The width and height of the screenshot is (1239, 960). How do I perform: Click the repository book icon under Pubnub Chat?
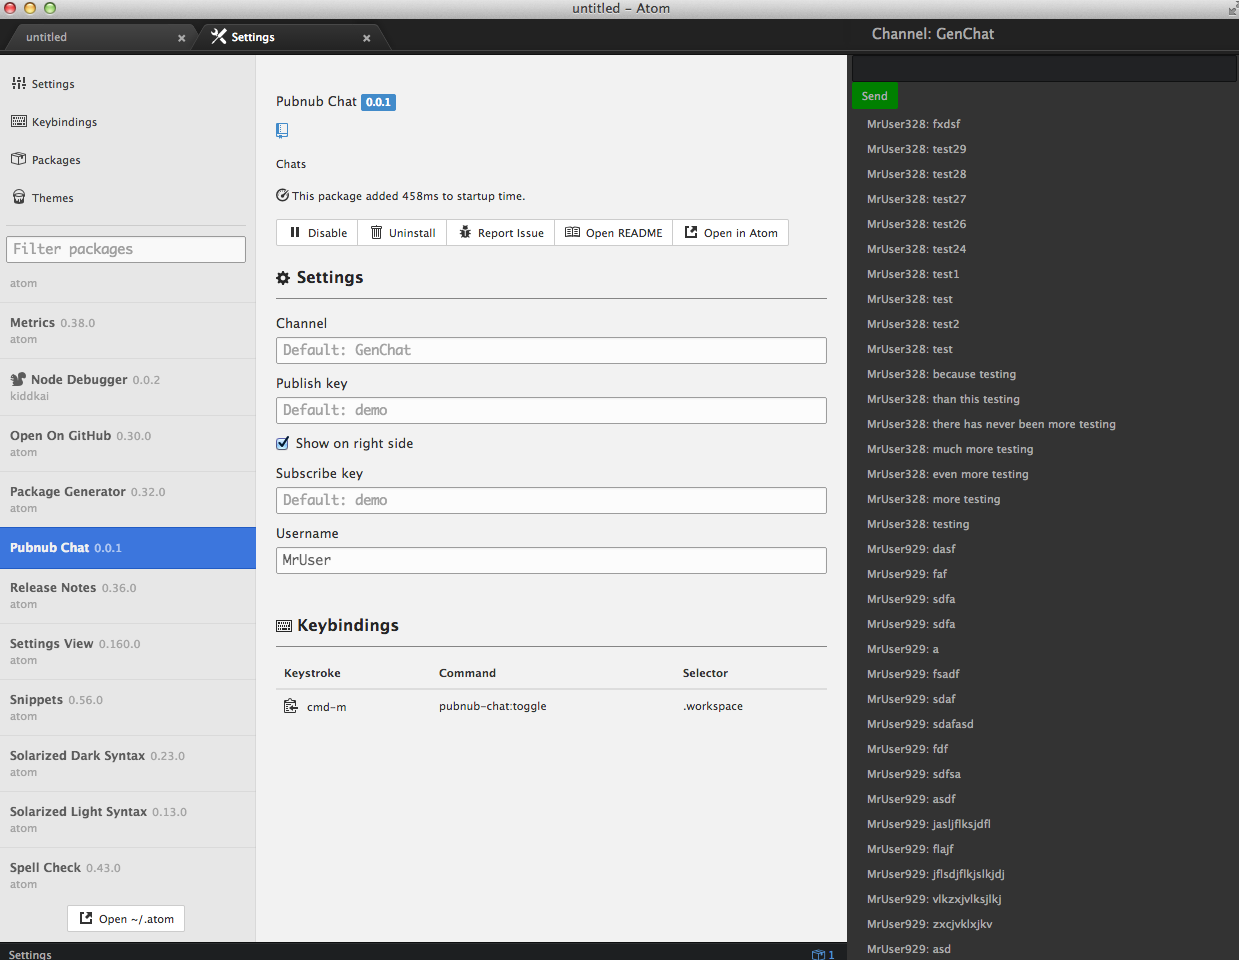[x=282, y=130]
